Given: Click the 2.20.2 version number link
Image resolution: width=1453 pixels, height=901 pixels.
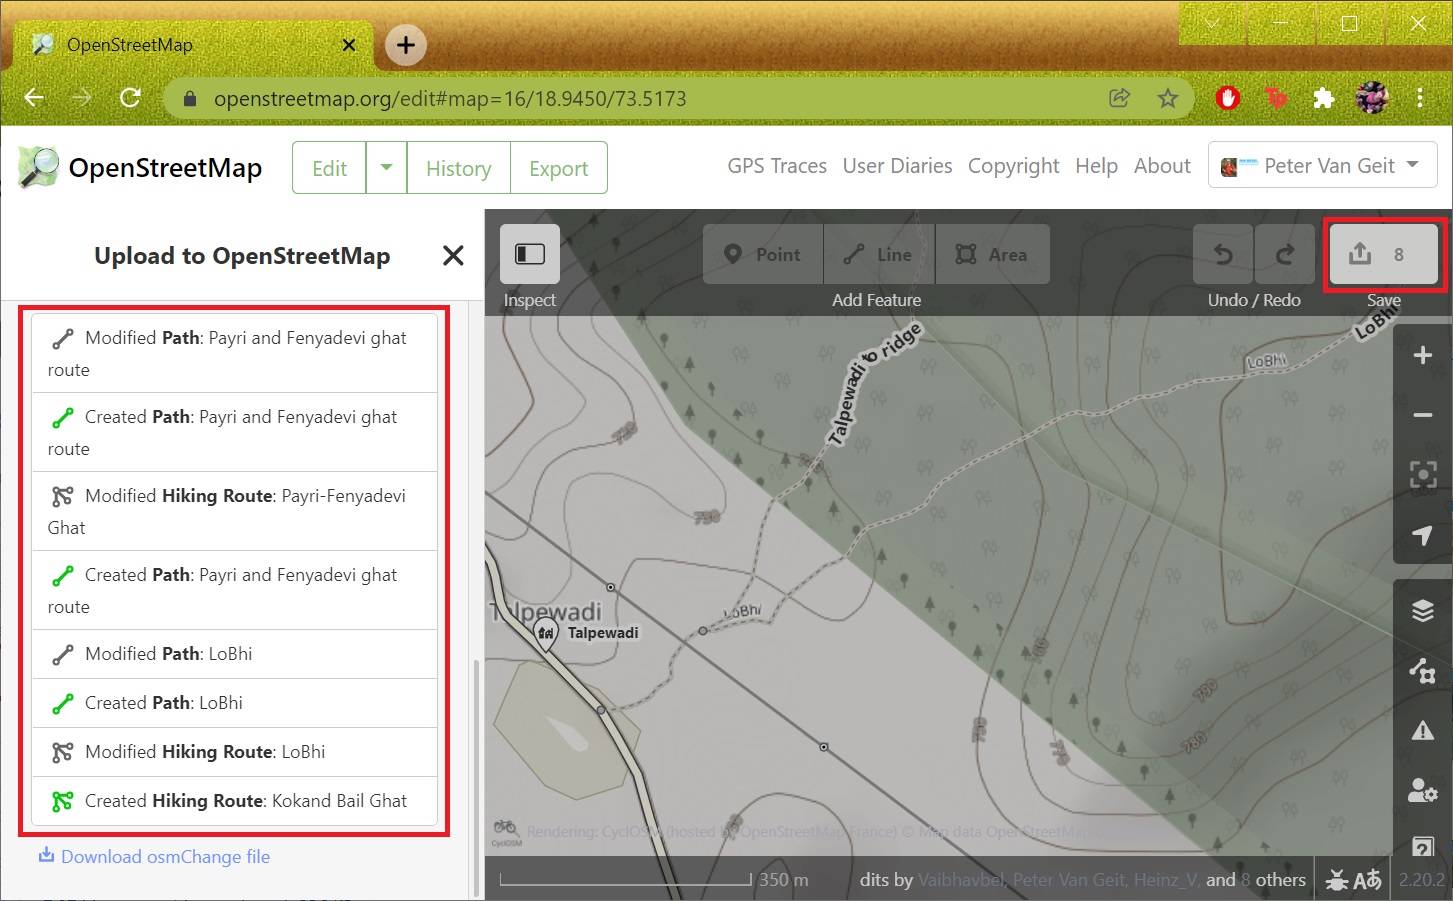Looking at the screenshot, I should tap(1421, 880).
